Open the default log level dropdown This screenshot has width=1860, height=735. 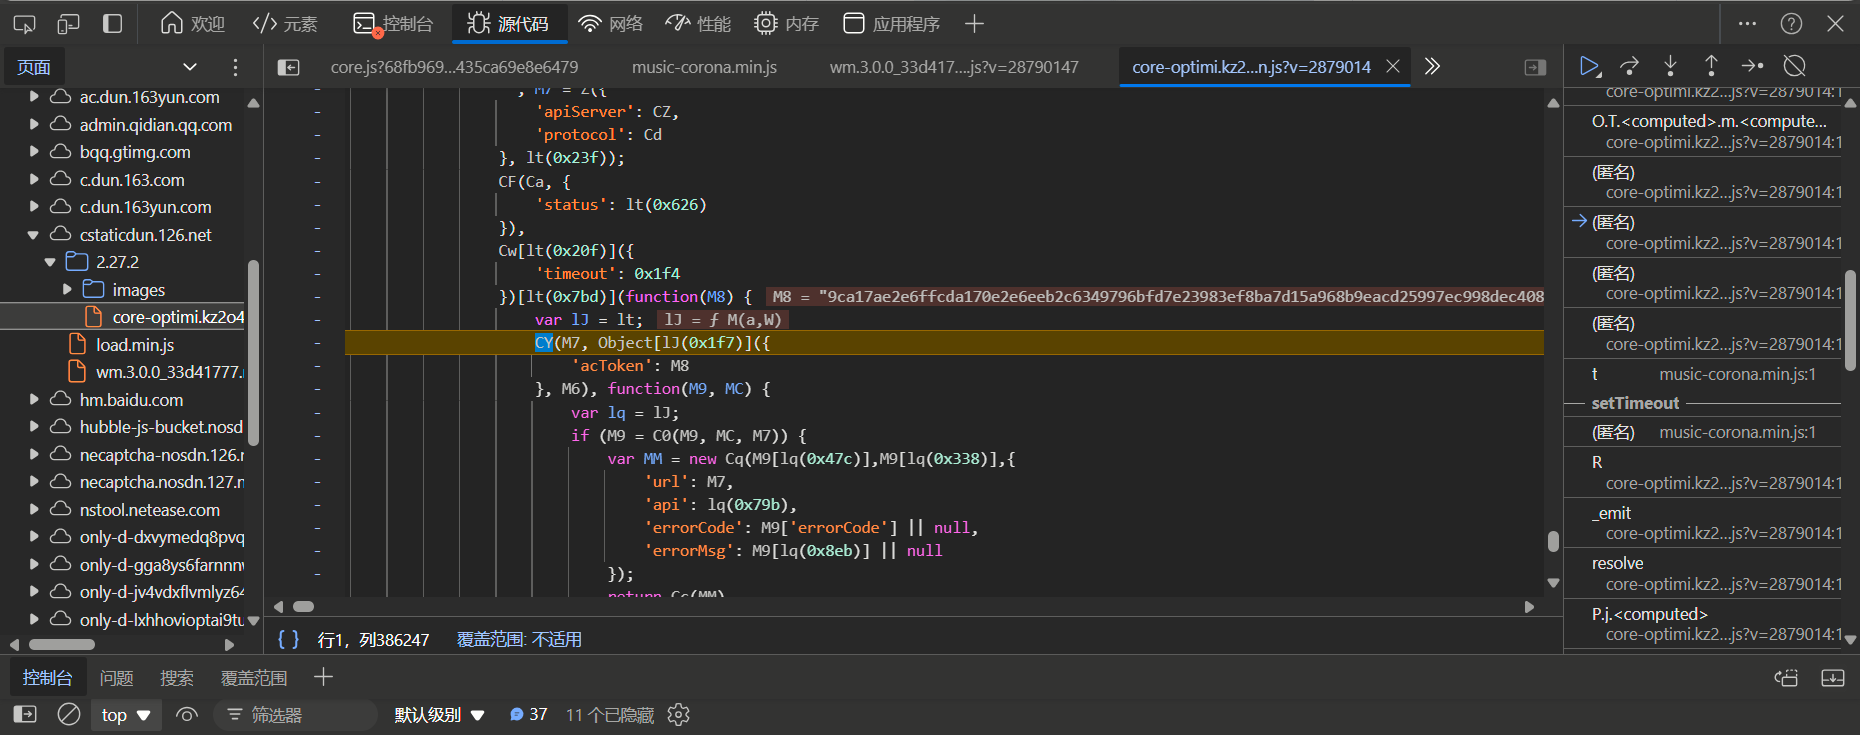[439, 715]
